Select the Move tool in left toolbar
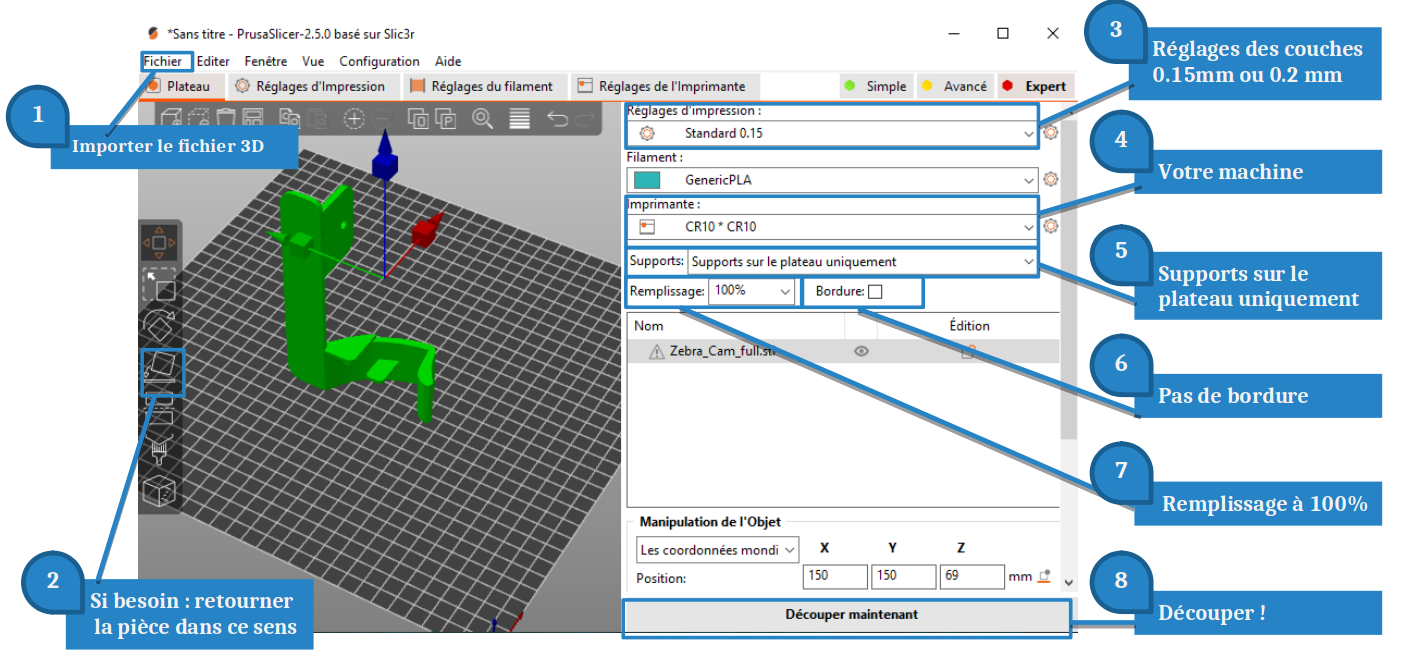1425x665 pixels. pyautogui.click(x=159, y=242)
